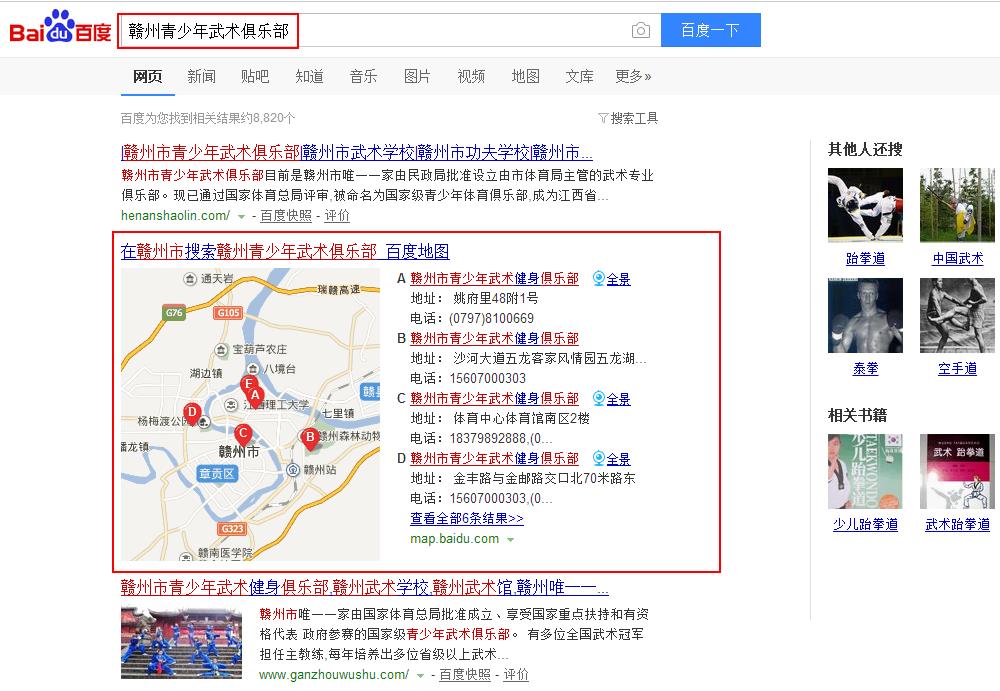This screenshot has height=691, width=1000.
Task: Open map result A title link
Action: 494,279
